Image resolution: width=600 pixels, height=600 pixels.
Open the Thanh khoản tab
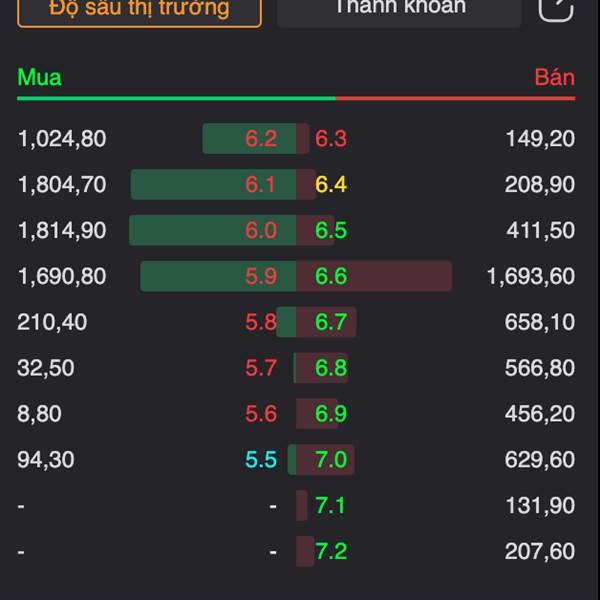[399, 8]
